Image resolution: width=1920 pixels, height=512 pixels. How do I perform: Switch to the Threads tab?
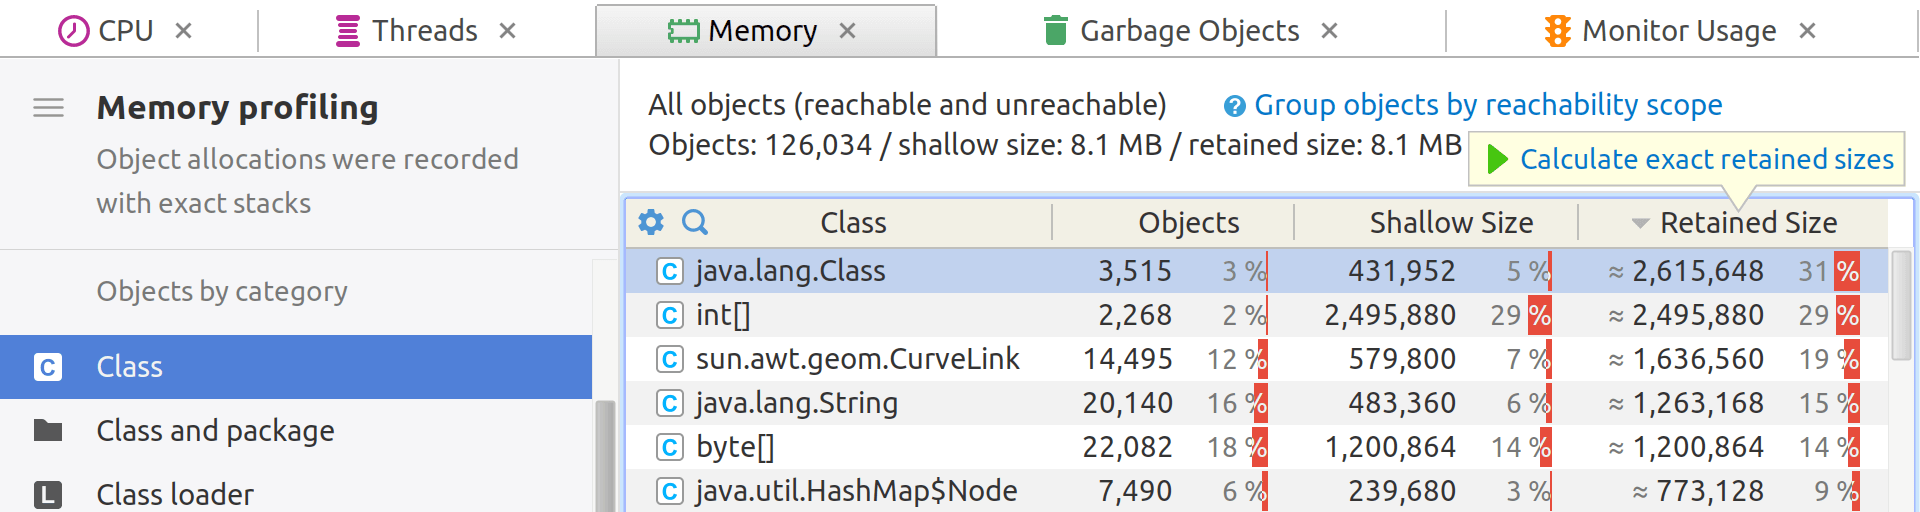[406, 31]
